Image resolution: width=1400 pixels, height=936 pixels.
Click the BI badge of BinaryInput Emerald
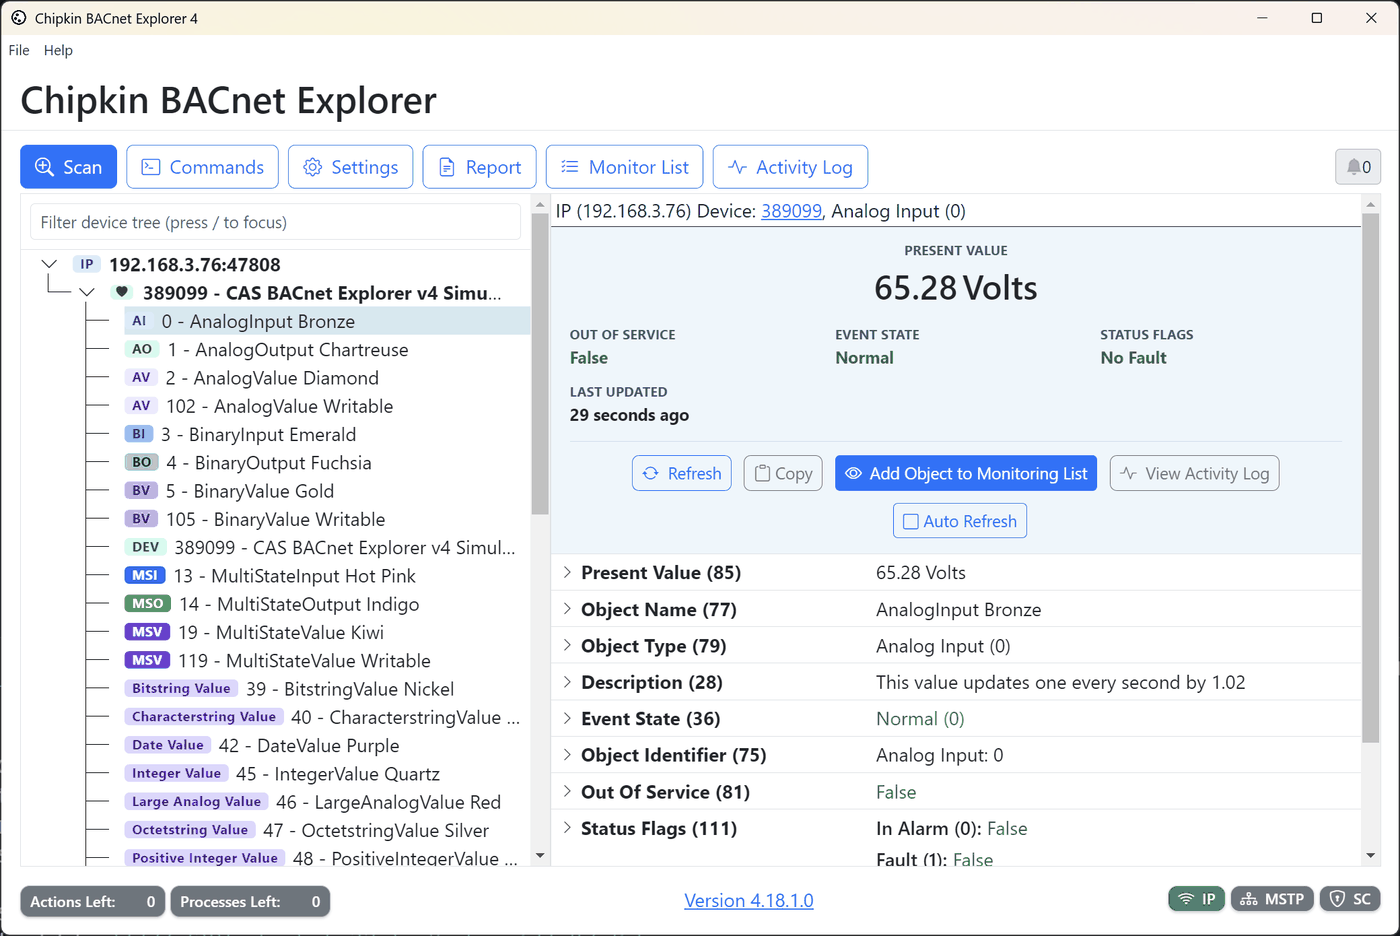pos(139,434)
